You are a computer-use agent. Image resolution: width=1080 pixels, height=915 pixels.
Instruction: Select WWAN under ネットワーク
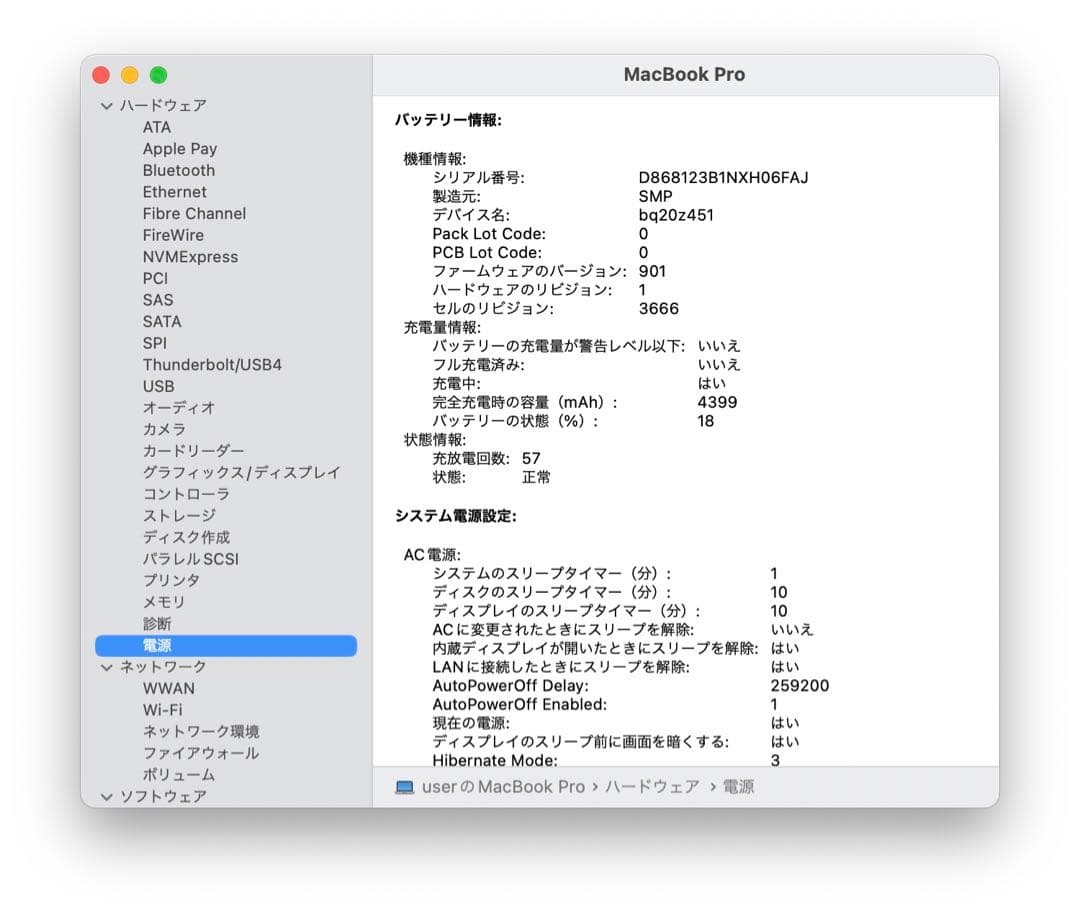pos(168,688)
